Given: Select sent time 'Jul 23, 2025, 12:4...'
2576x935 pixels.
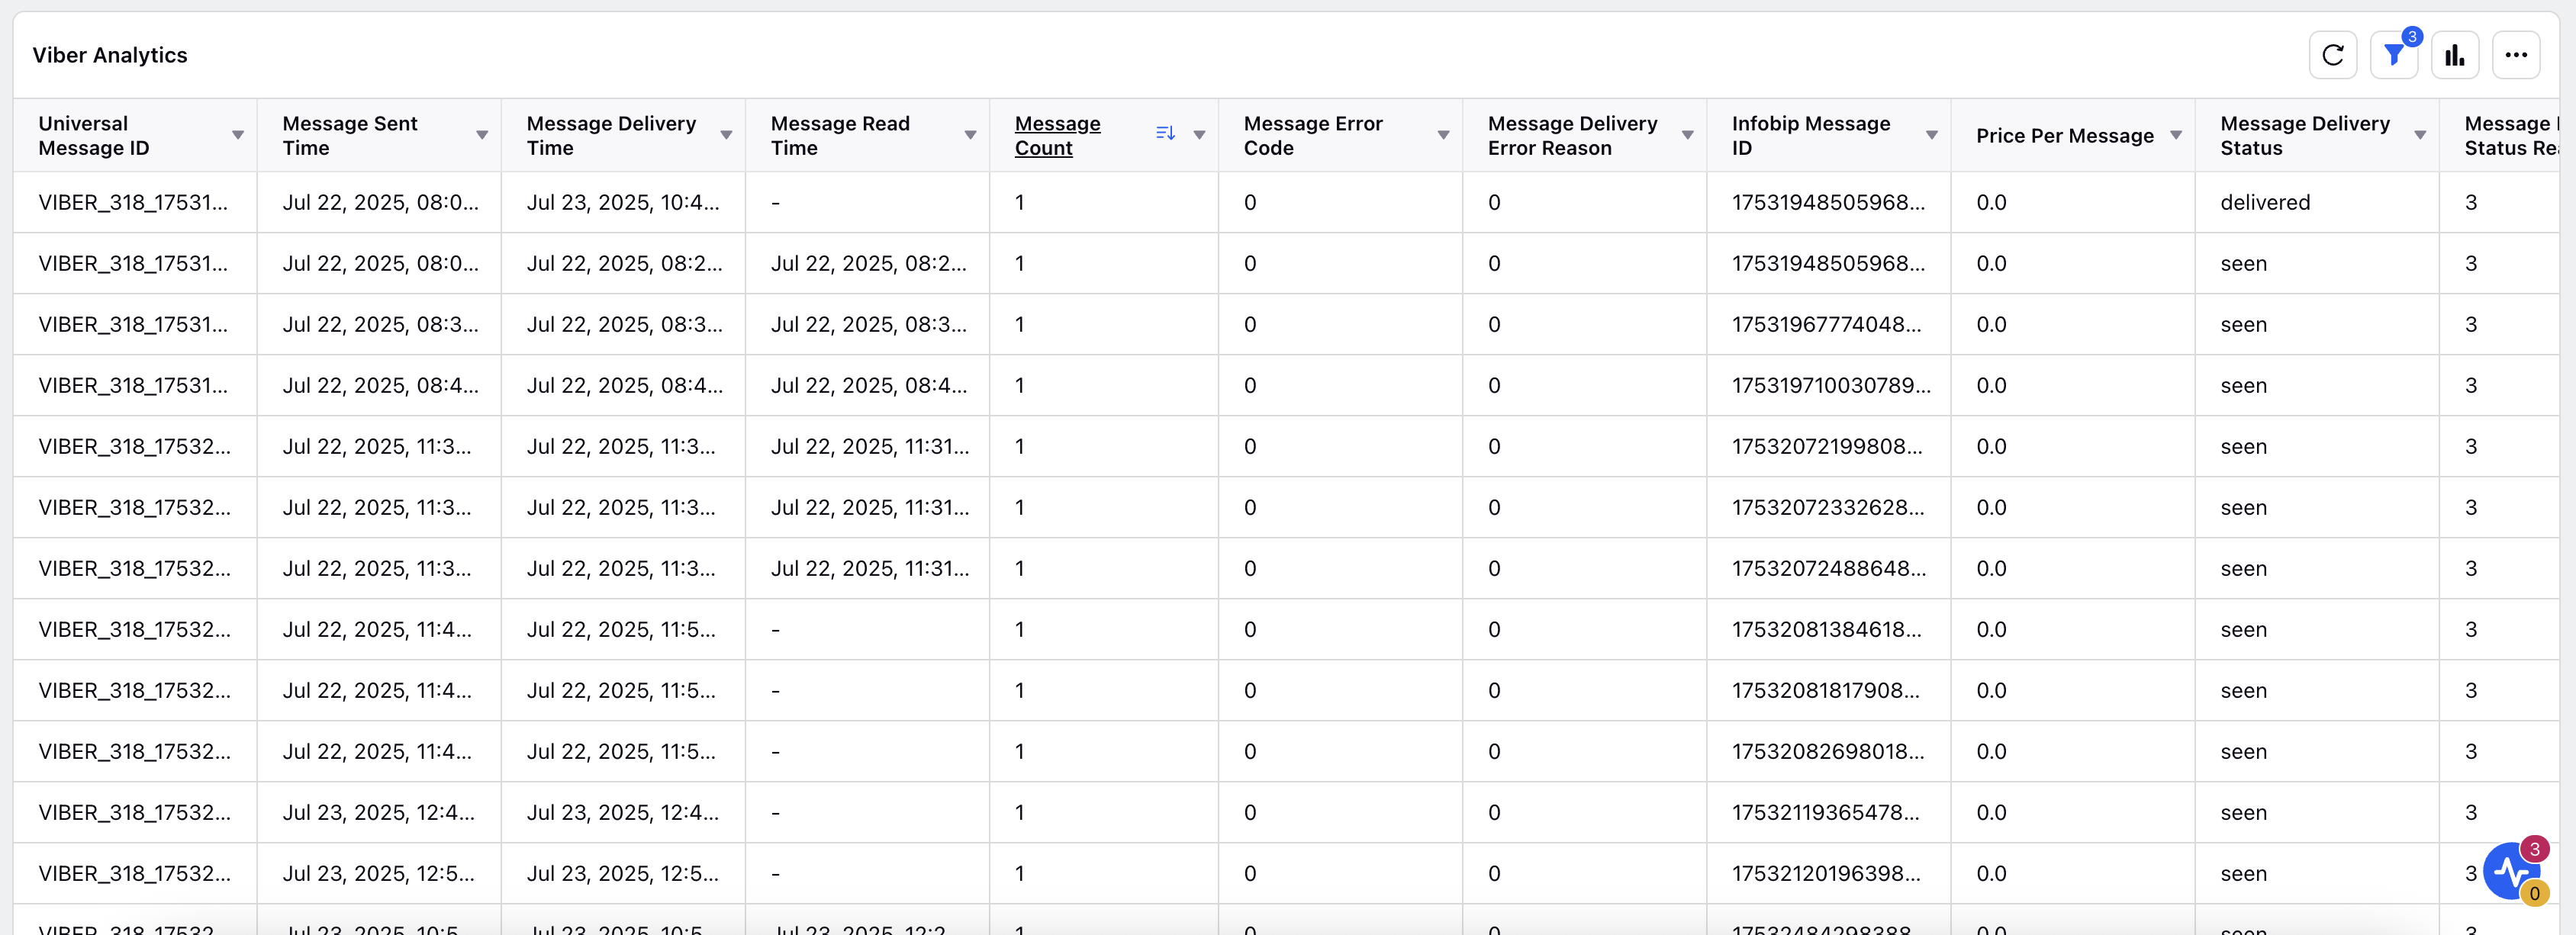Looking at the screenshot, I should pos(378,812).
